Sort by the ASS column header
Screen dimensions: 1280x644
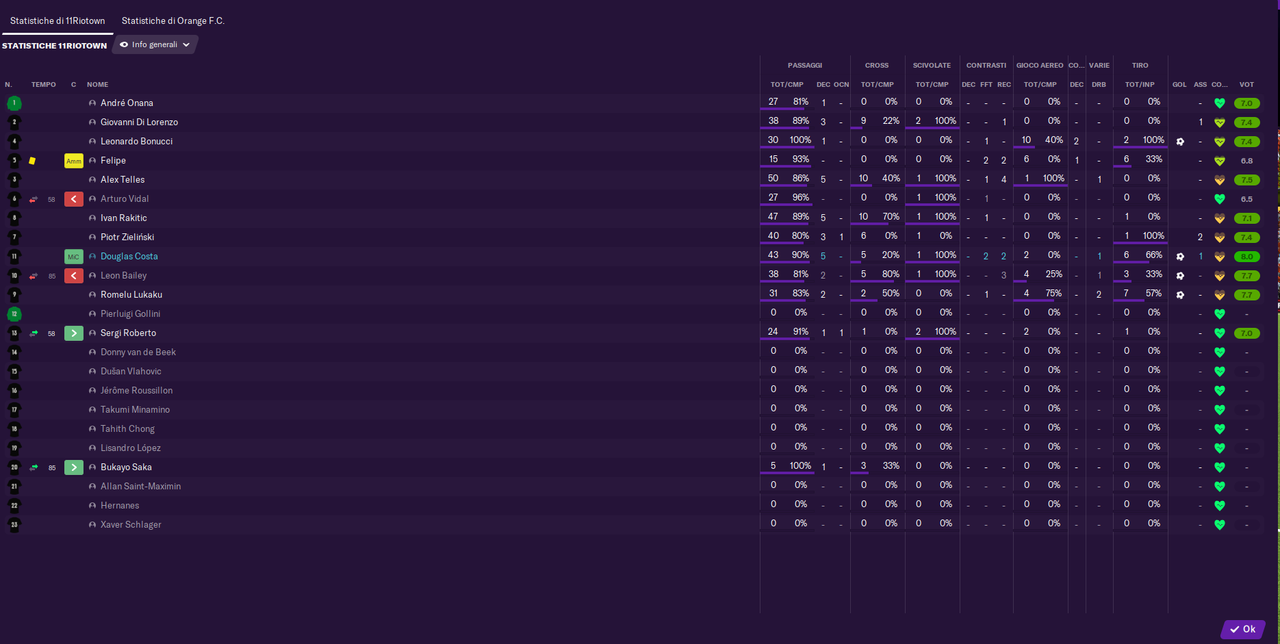click(x=1200, y=85)
